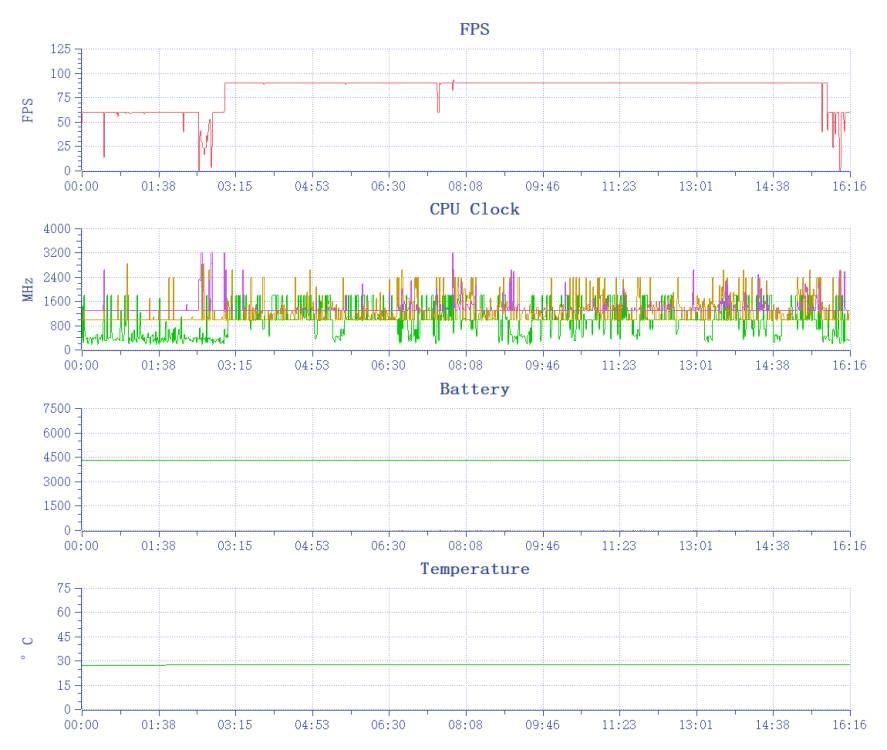Image resolution: width=887 pixels, height=750 pixels.
Task: Click the Temperature chart title
Action: tap(474, 569)
